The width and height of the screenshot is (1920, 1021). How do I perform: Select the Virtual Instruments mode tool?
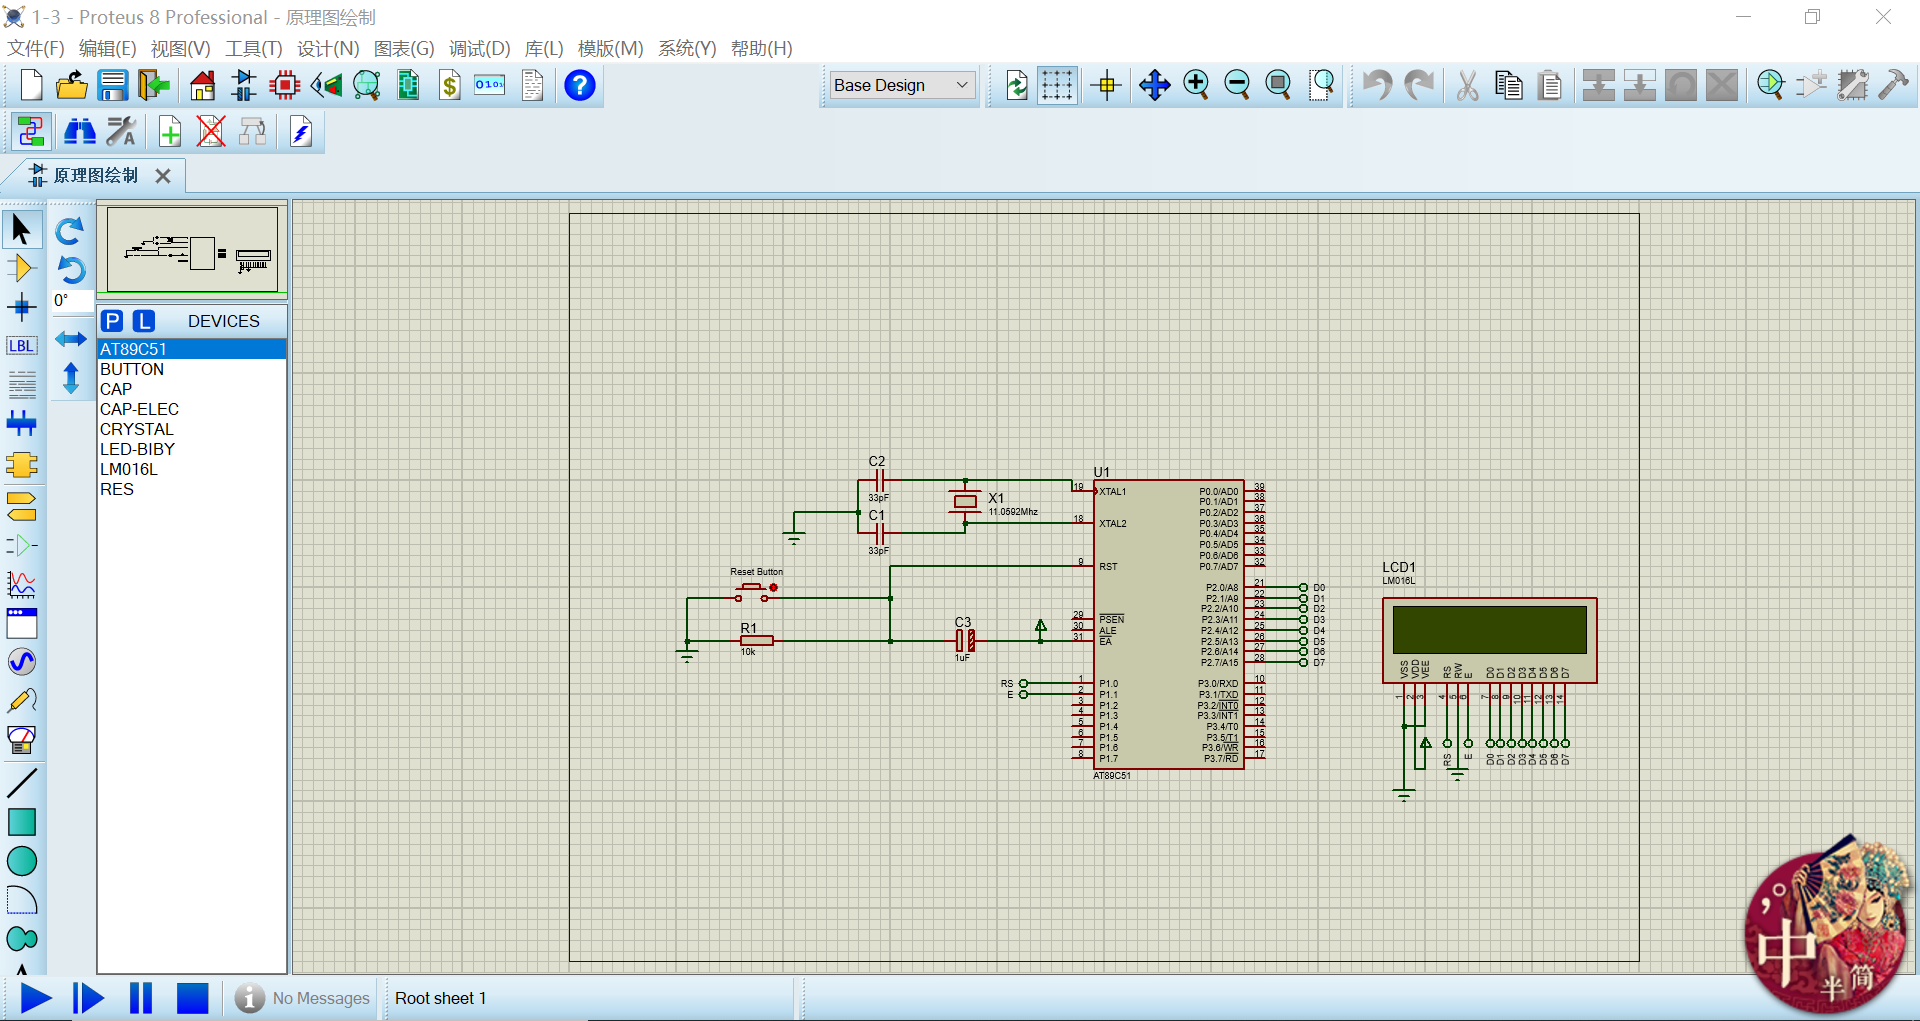coord(21,740)
